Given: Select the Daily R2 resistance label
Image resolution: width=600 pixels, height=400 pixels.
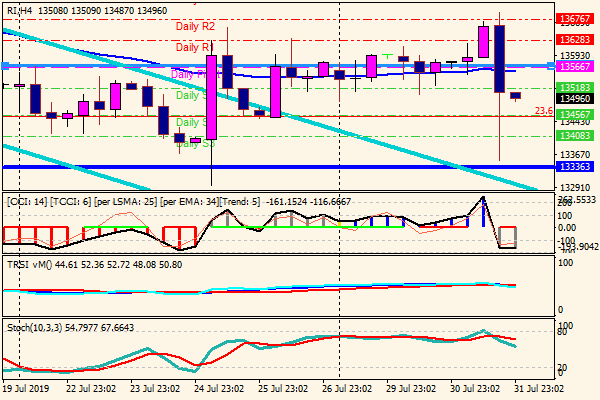Looking at the screenshot, I should click(x=194, y=25).
